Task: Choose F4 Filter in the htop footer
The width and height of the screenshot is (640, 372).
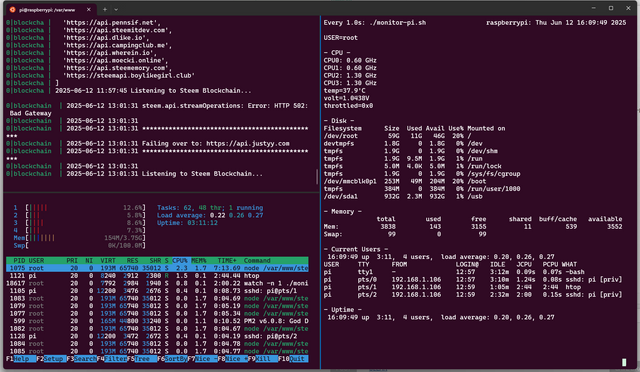Action: click(x=112, y=359)
